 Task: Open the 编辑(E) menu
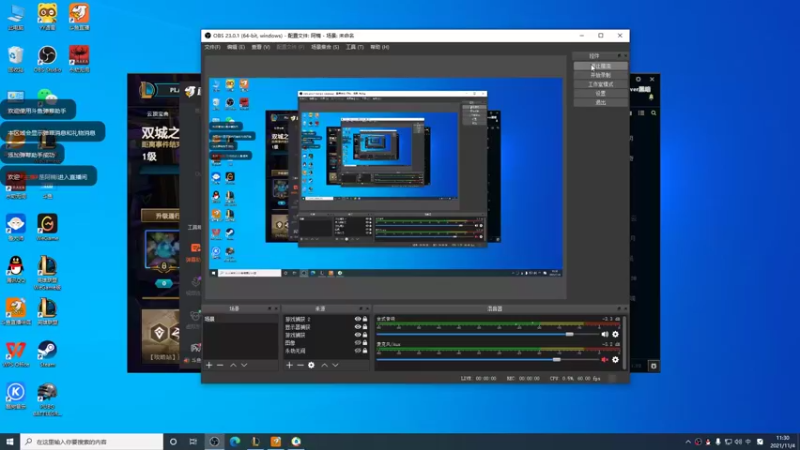pos(236,47)
